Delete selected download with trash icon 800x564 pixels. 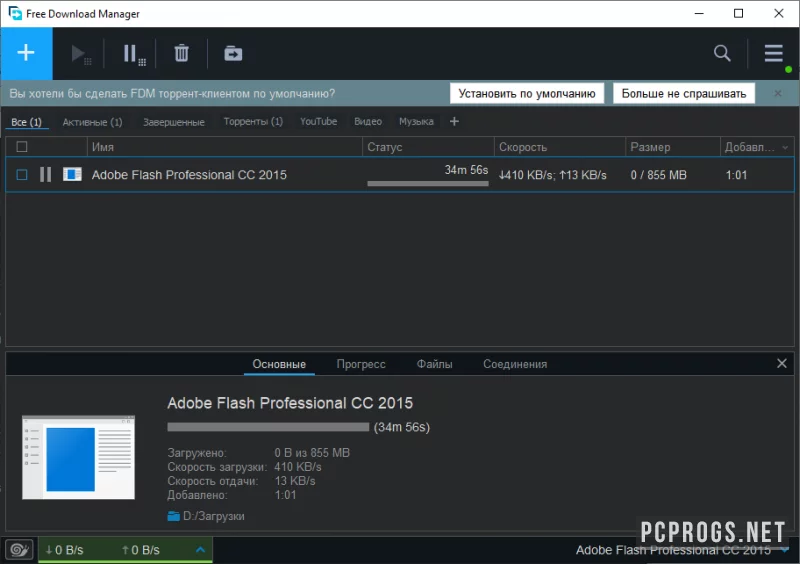click(x=182, y=53)
